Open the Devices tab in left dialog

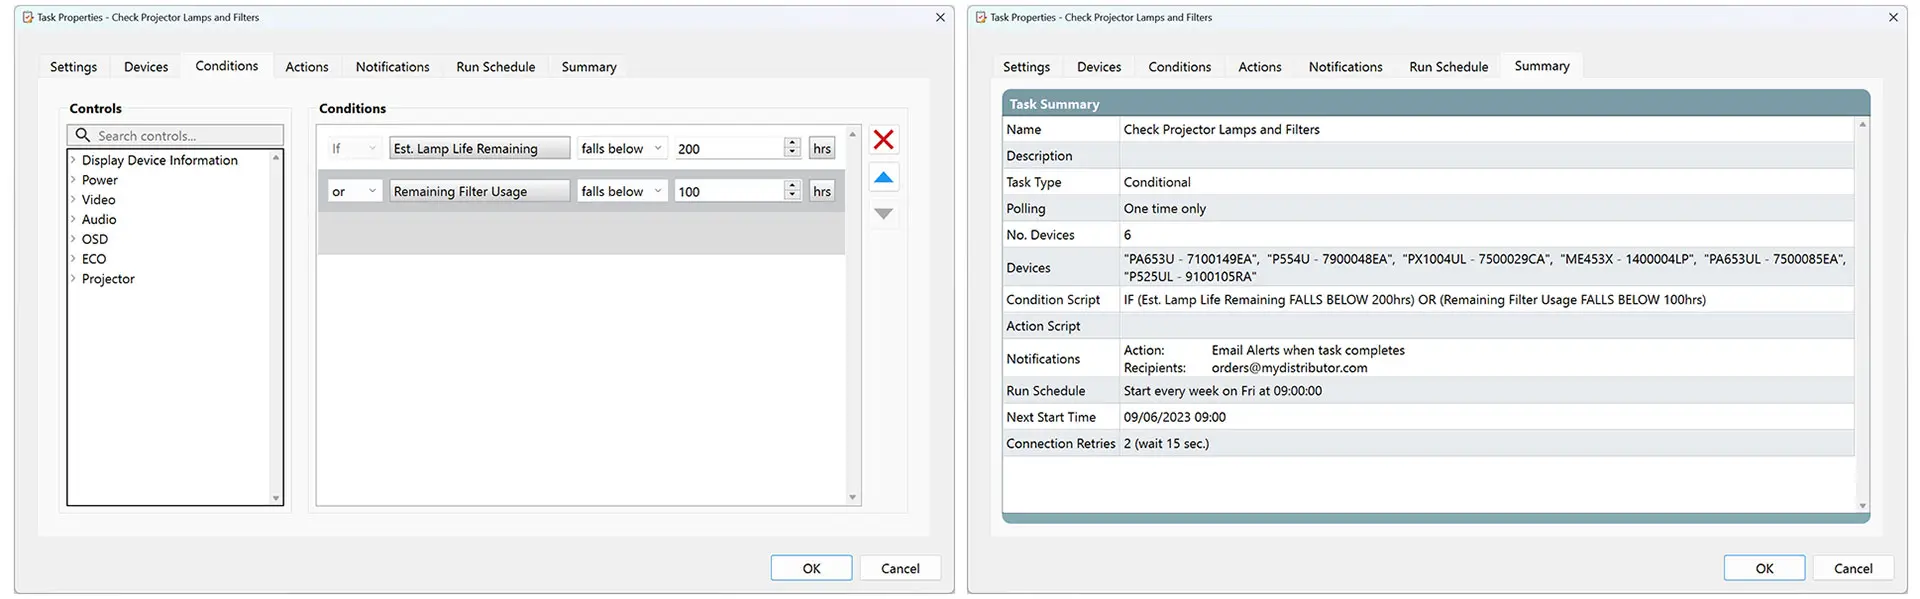click(x=146, y=67)
